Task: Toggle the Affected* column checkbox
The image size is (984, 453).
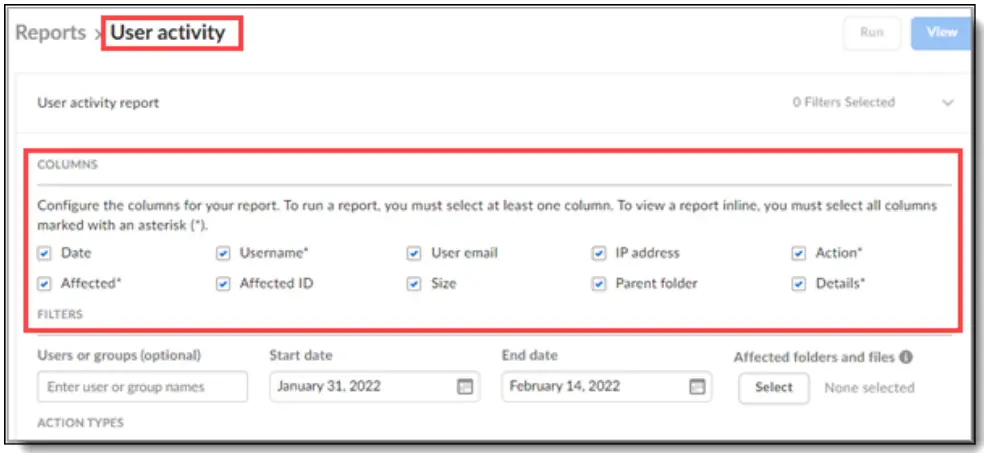Action: click(x=44, y=284)
